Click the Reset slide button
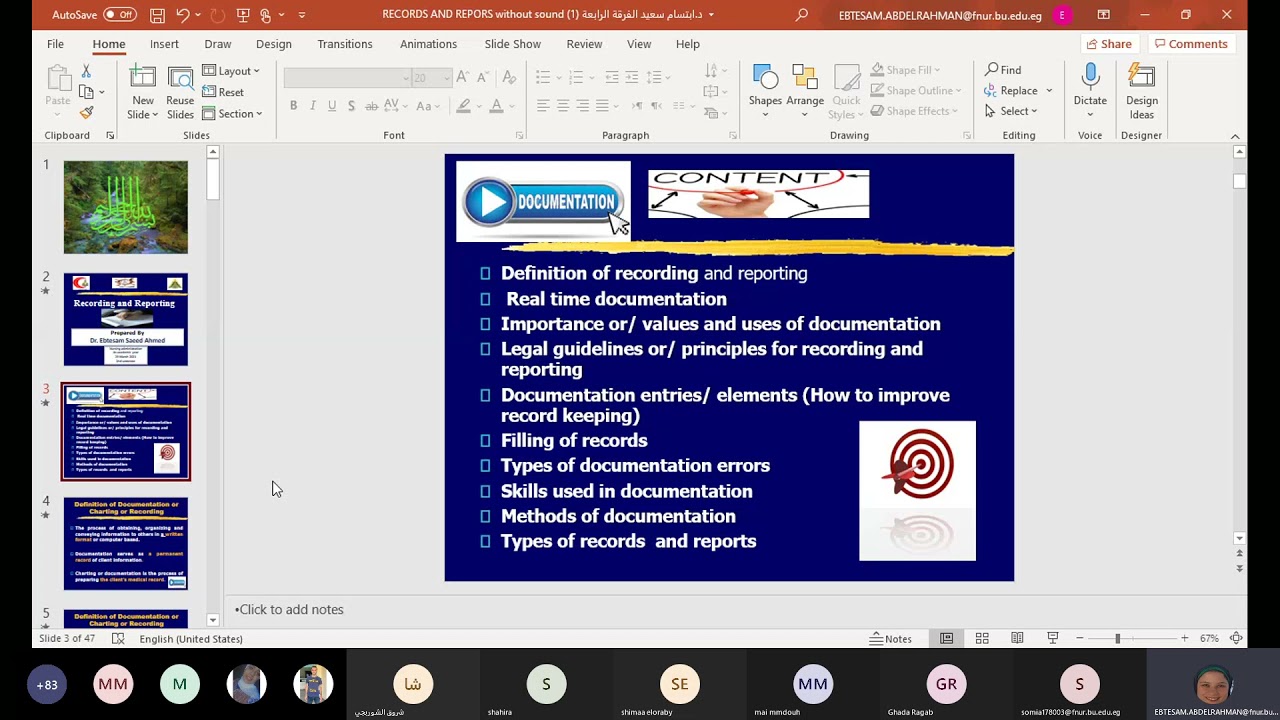Screen dimensions: 1280x720 point(223,92)
